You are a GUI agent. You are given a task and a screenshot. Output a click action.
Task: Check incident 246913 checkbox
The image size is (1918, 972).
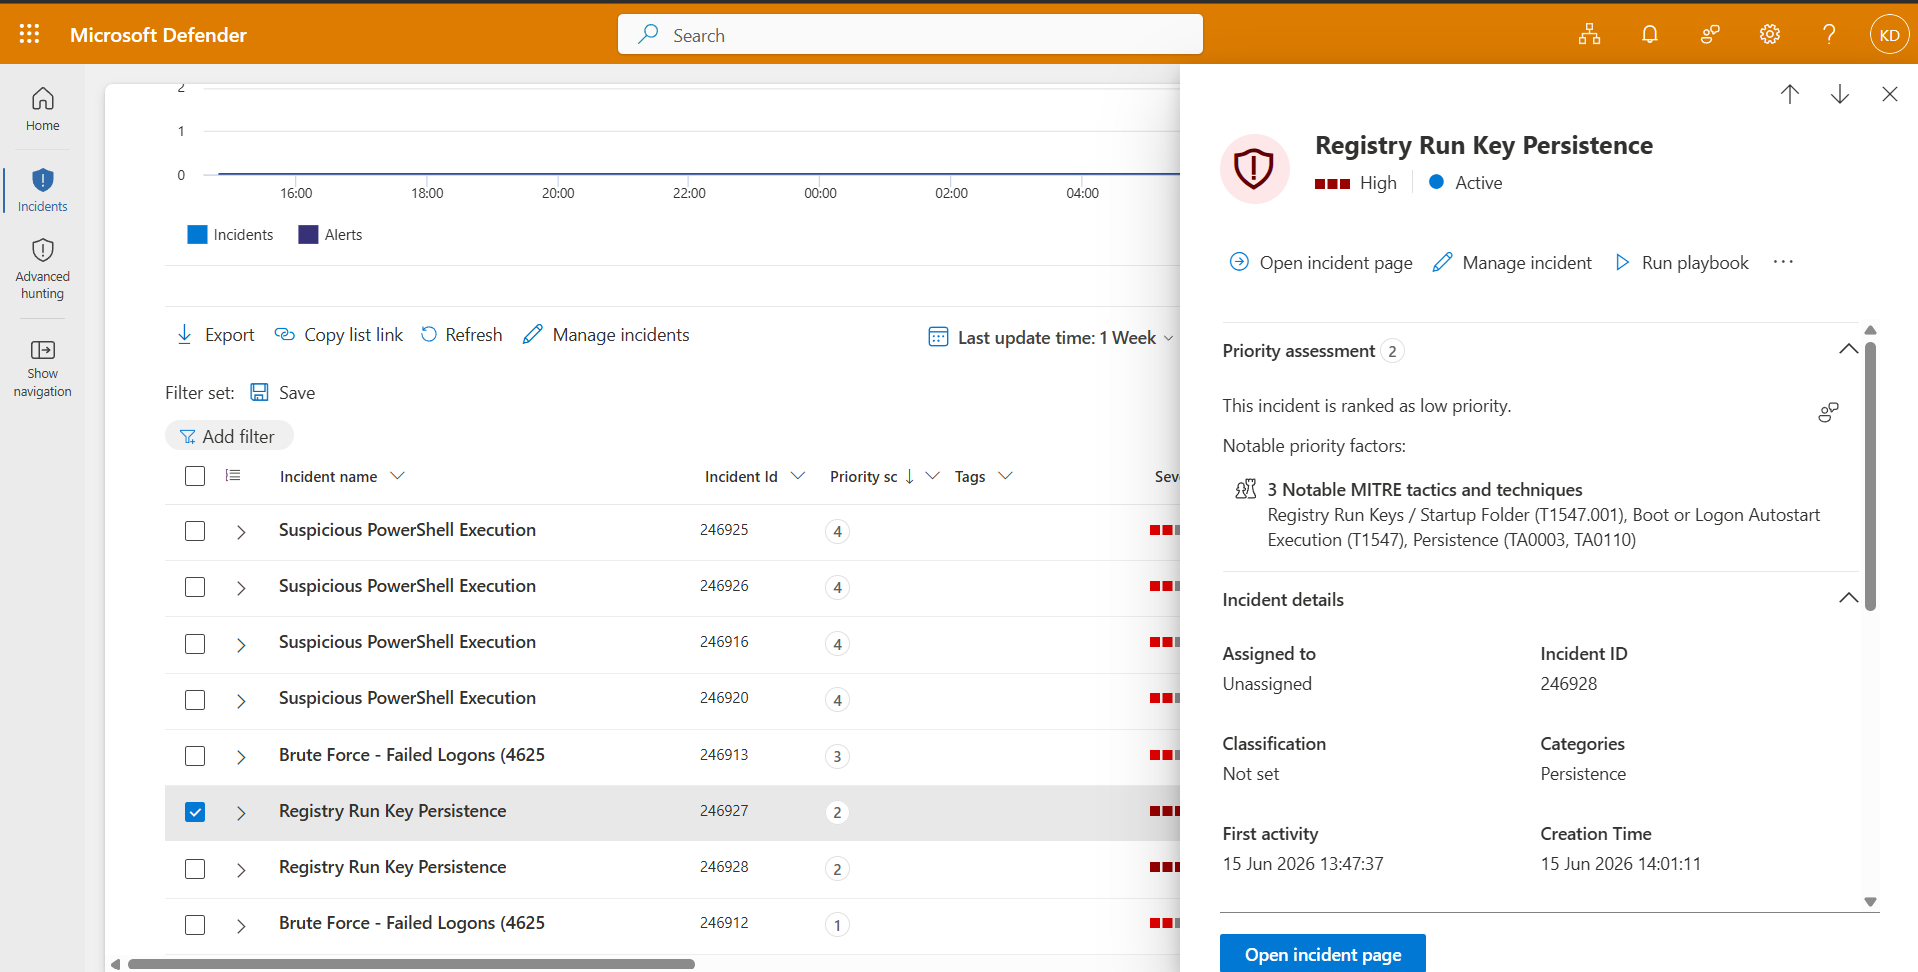coord(195,756)
